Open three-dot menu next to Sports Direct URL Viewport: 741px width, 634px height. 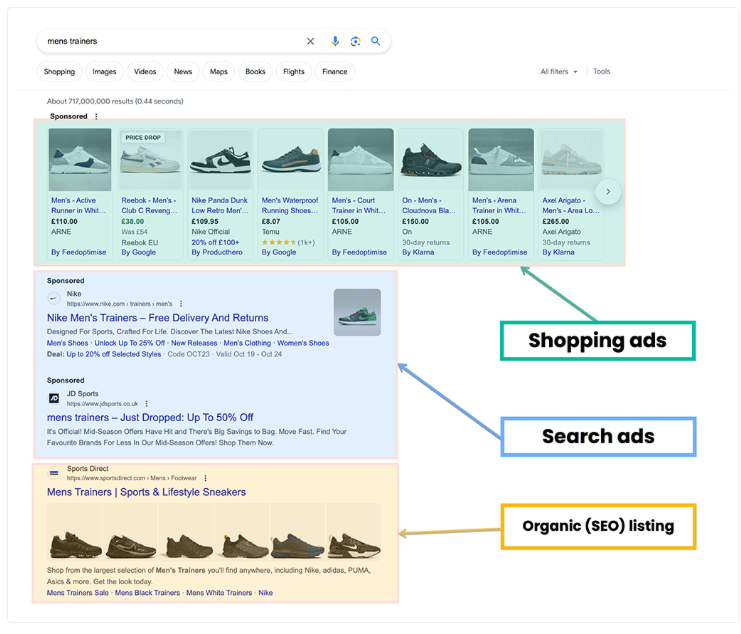tap(206, 478)
